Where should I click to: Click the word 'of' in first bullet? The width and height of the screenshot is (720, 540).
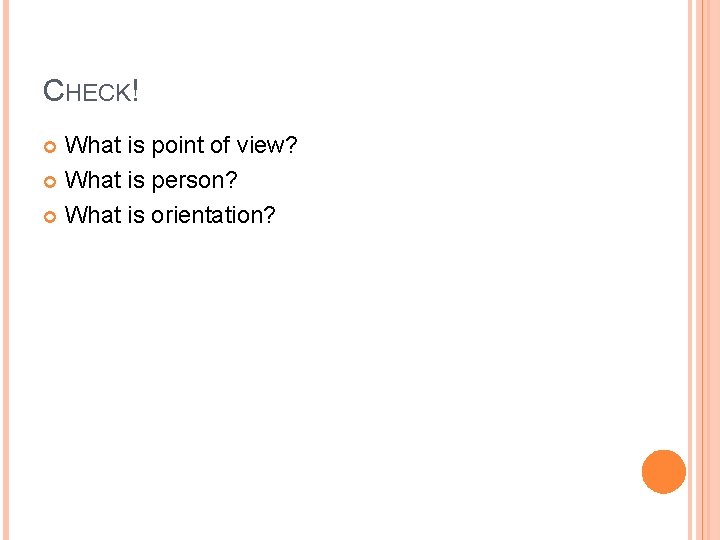[x=221, y=146]
